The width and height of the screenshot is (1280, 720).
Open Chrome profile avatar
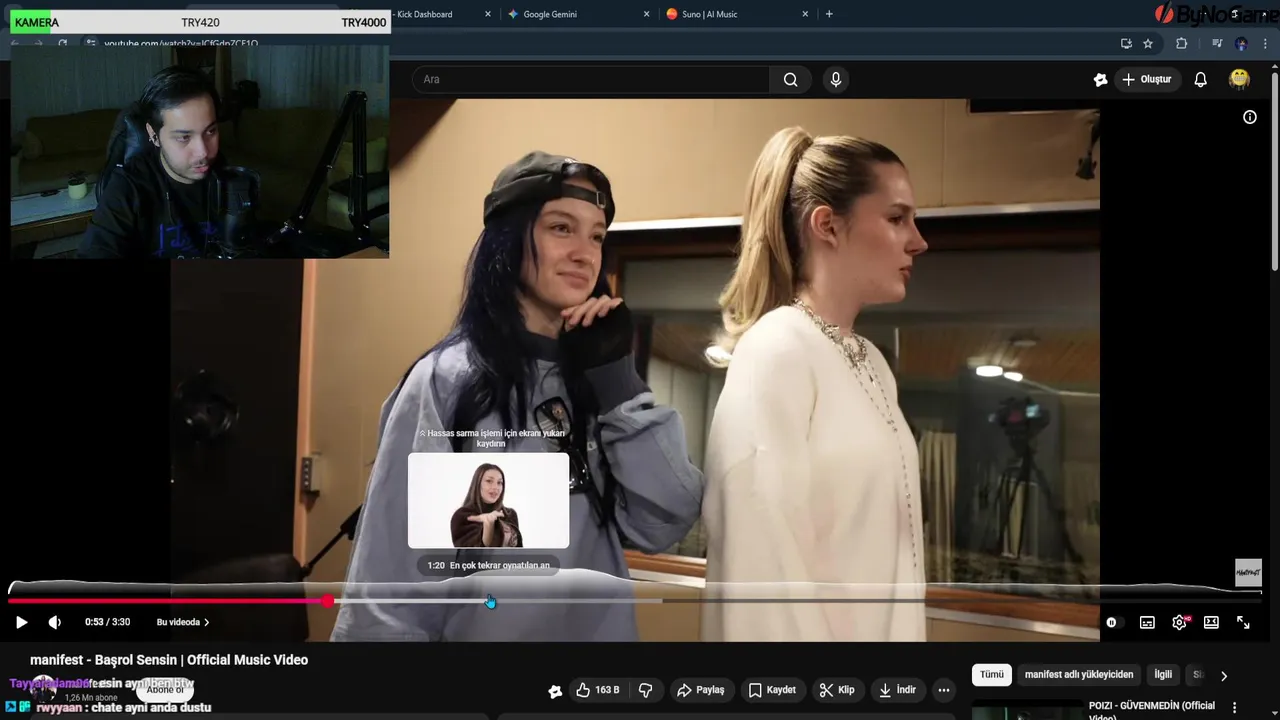tap(1241, 43)
